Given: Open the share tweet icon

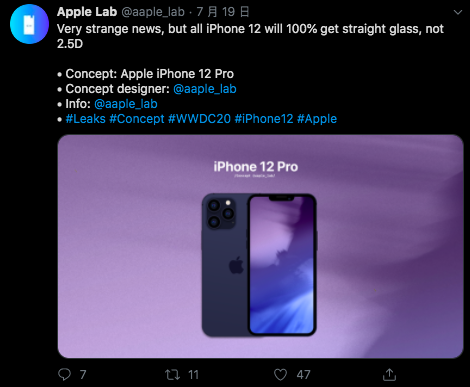Looking at the screenshot, I should (x=389, y=374).
